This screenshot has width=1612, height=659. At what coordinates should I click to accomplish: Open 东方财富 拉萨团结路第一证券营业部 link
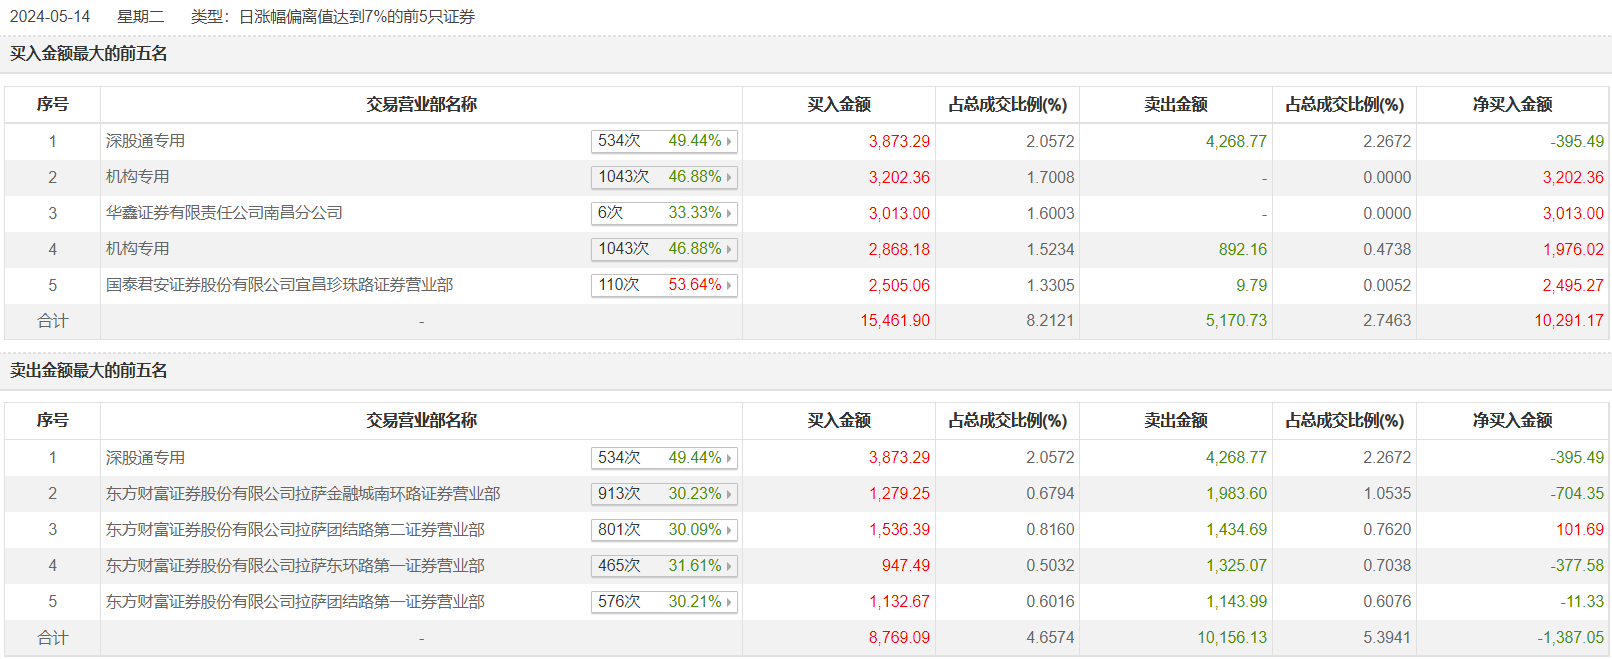pyautogui.click(x=295, y=602)
